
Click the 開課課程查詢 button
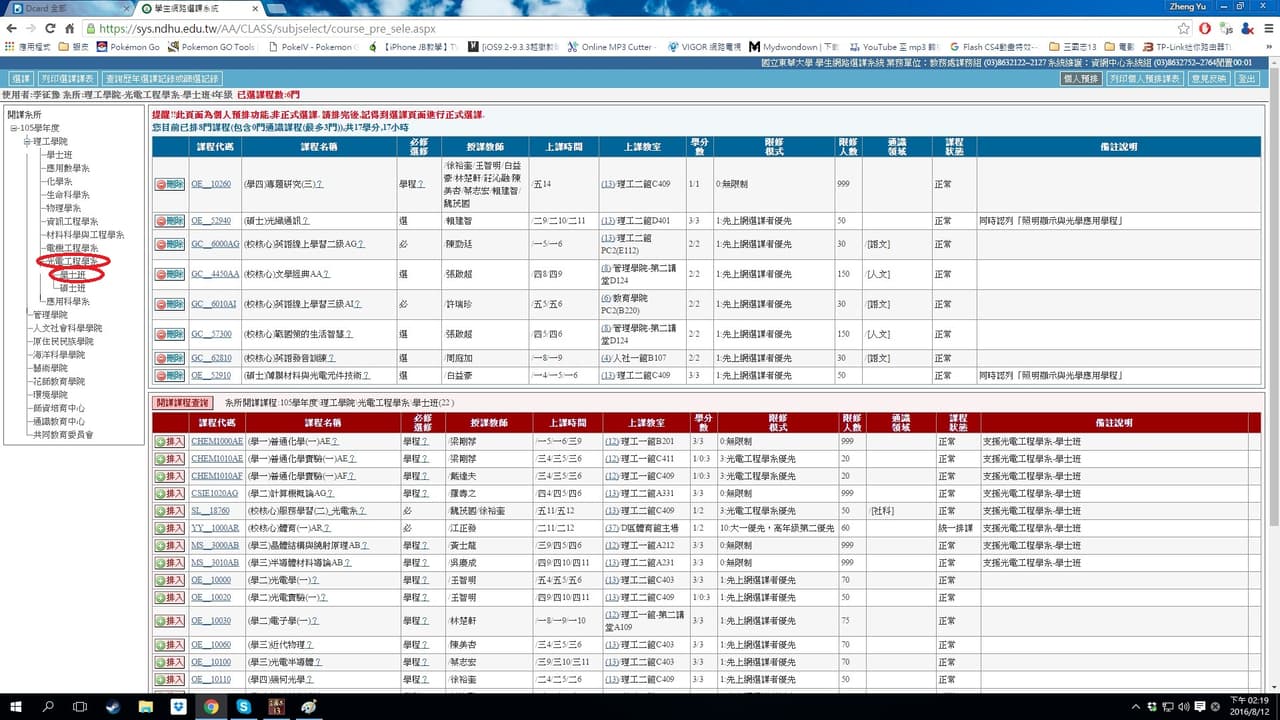click(x=183, y=402)
